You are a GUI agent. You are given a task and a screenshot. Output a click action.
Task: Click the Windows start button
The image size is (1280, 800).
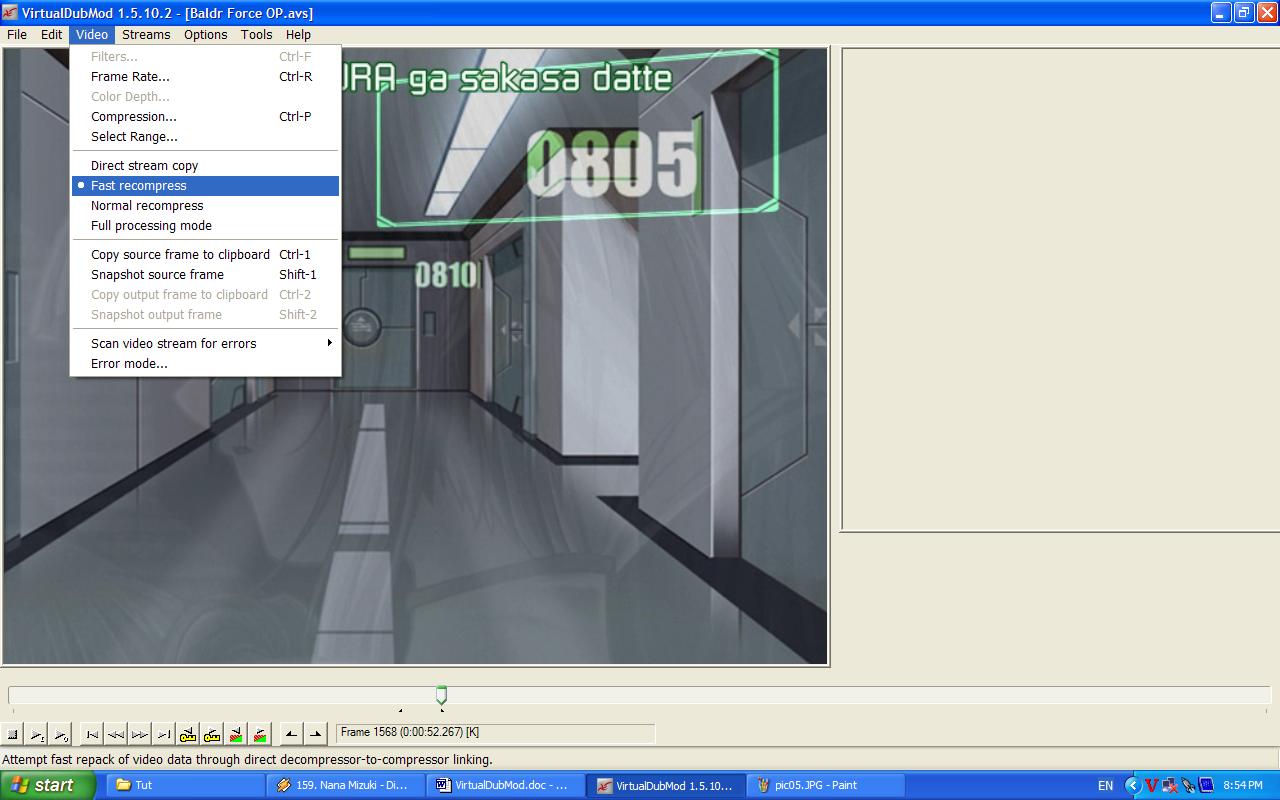pos(47,785)
